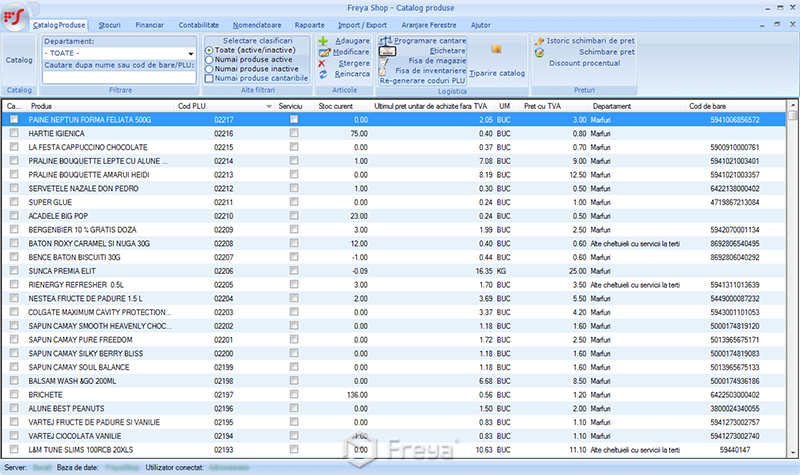
Task: Open the Cod PLU column filter arrow
Action: [269, 106]
